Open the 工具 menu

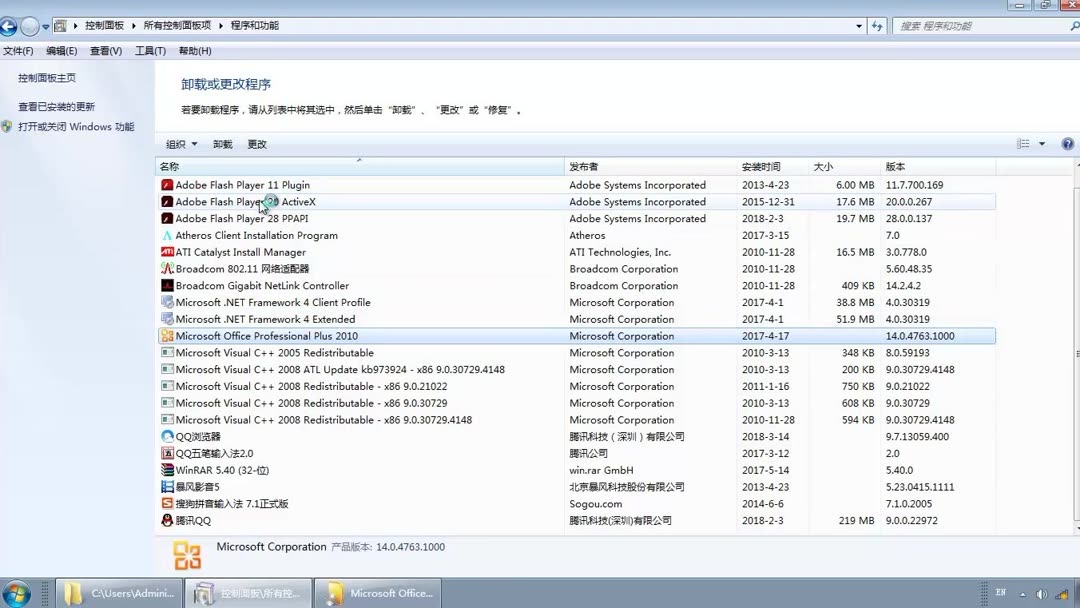coord(149,50)
